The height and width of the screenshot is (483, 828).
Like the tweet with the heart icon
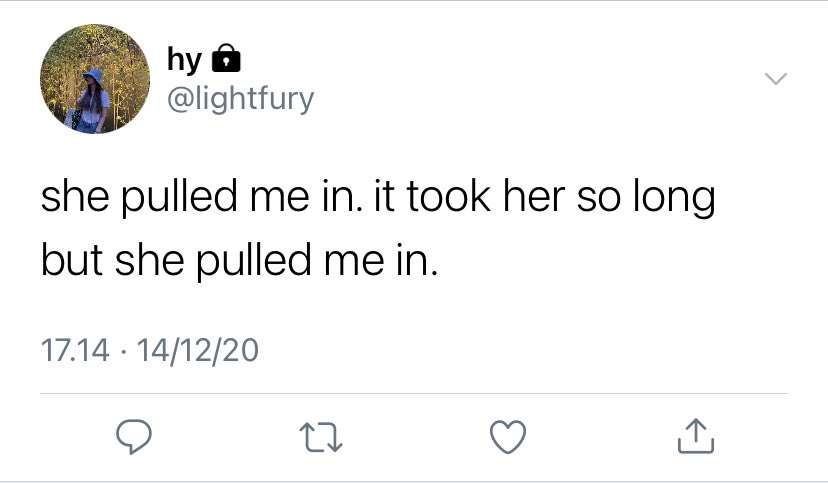tap(508, 437)
